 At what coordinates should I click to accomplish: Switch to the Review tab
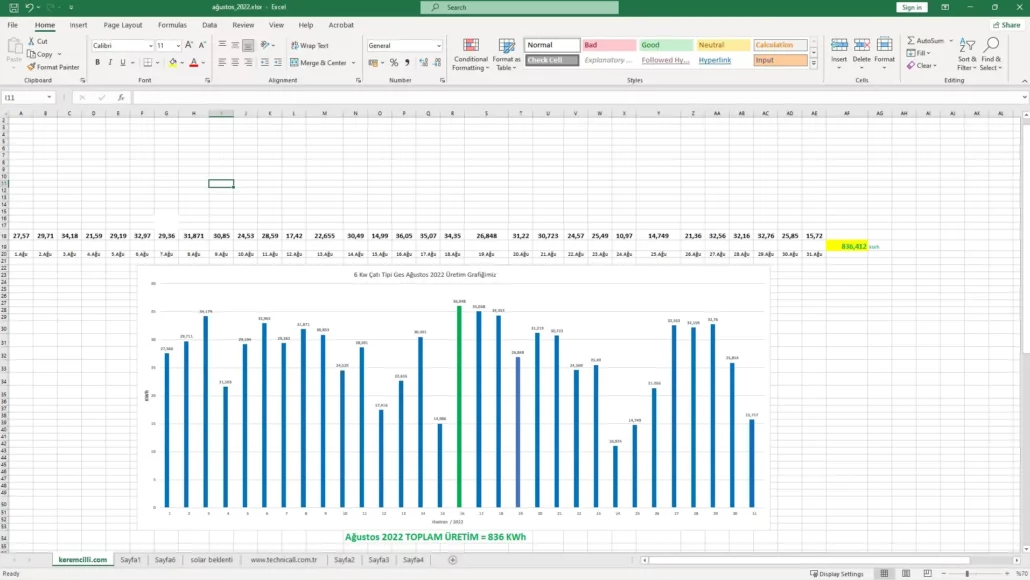pos(242,25)
